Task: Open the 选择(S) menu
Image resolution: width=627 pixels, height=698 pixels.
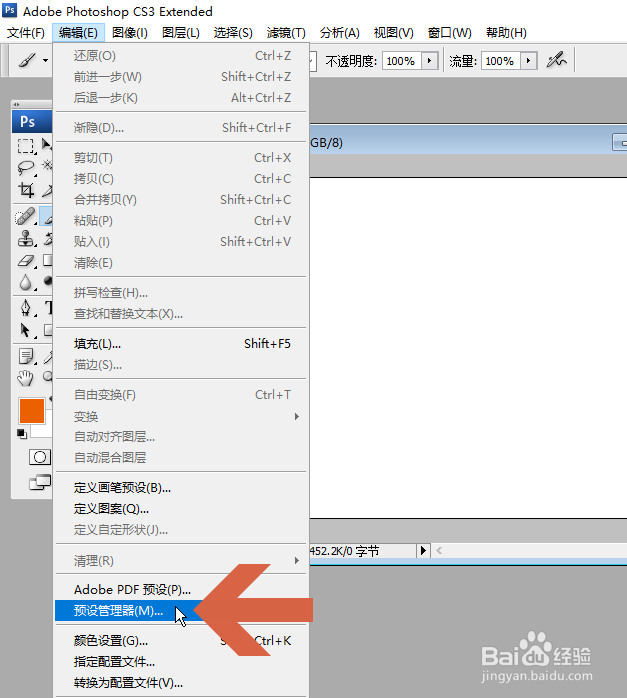Action: [x=233, y=32]
